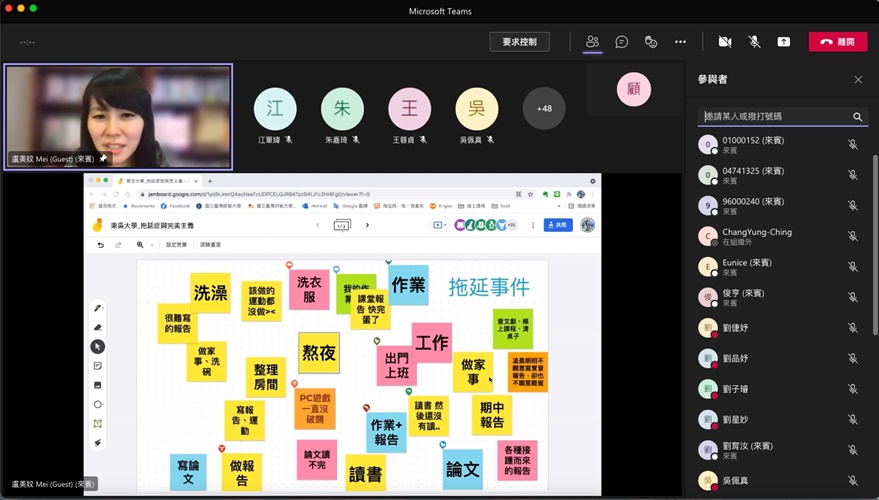This screenshot has height=500, width=879.
Task: Open the reactions icon in the toolbar
Action: click(x=650, y=42)
